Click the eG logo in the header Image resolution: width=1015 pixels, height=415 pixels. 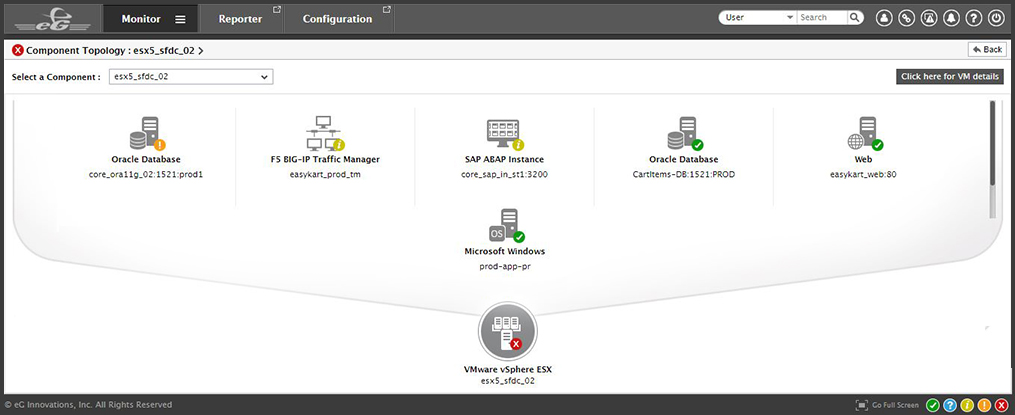point(52,19)
